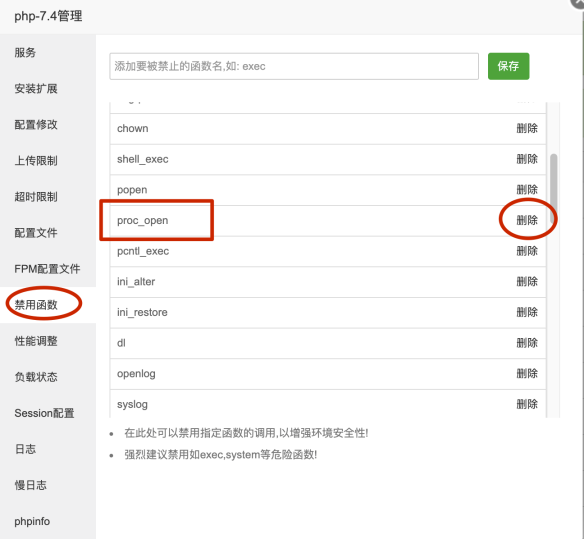The image size is (584, 539).
Task: Click the proc_open function name
Action: pyautogui.click(x=143, y=221)
